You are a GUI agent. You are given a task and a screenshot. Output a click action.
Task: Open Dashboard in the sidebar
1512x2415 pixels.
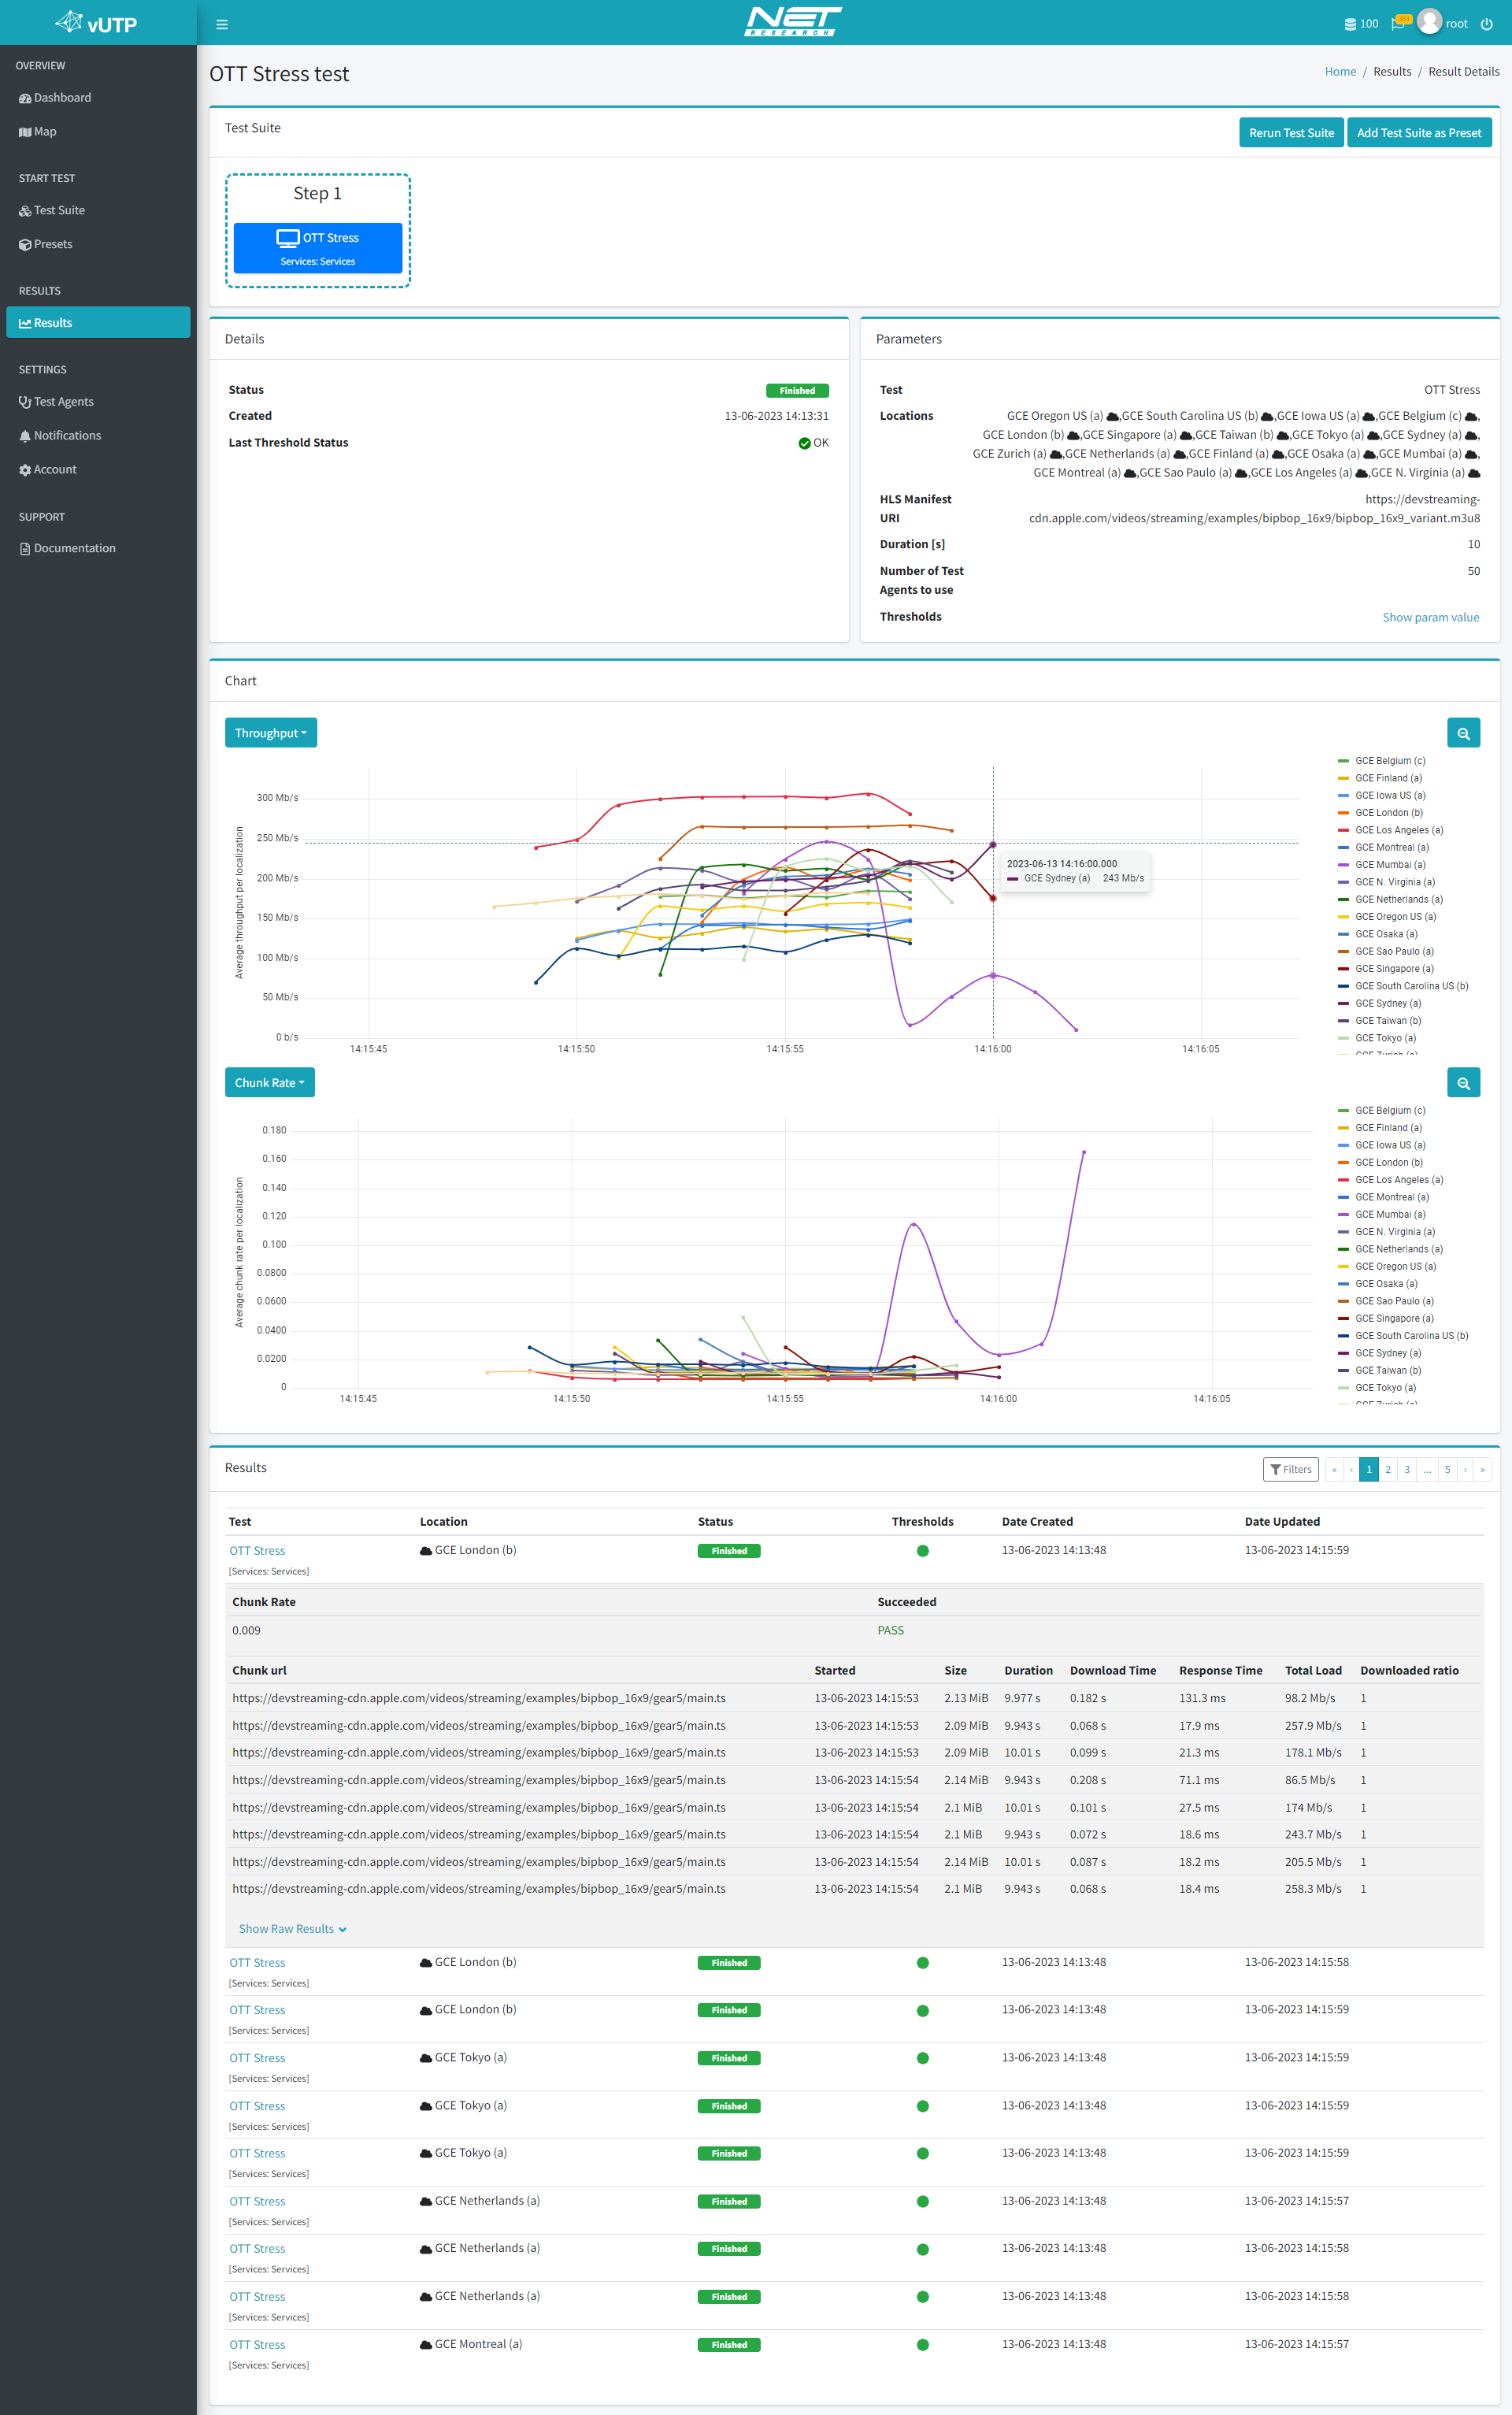98,98
